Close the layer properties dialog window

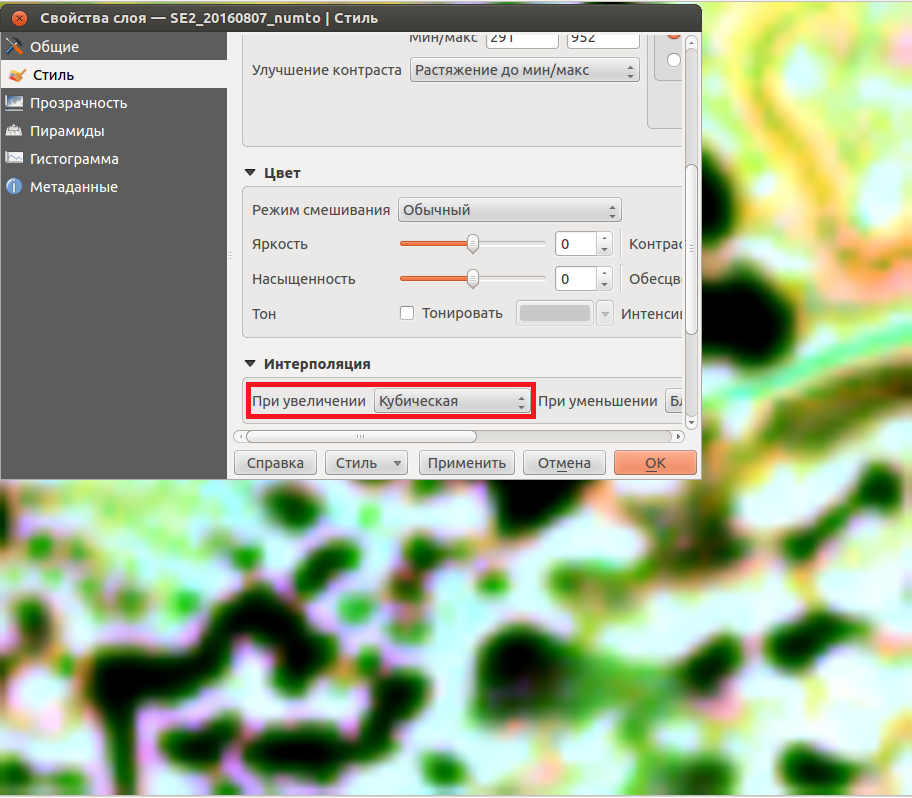pyautogui.click(x=19, y=19)
